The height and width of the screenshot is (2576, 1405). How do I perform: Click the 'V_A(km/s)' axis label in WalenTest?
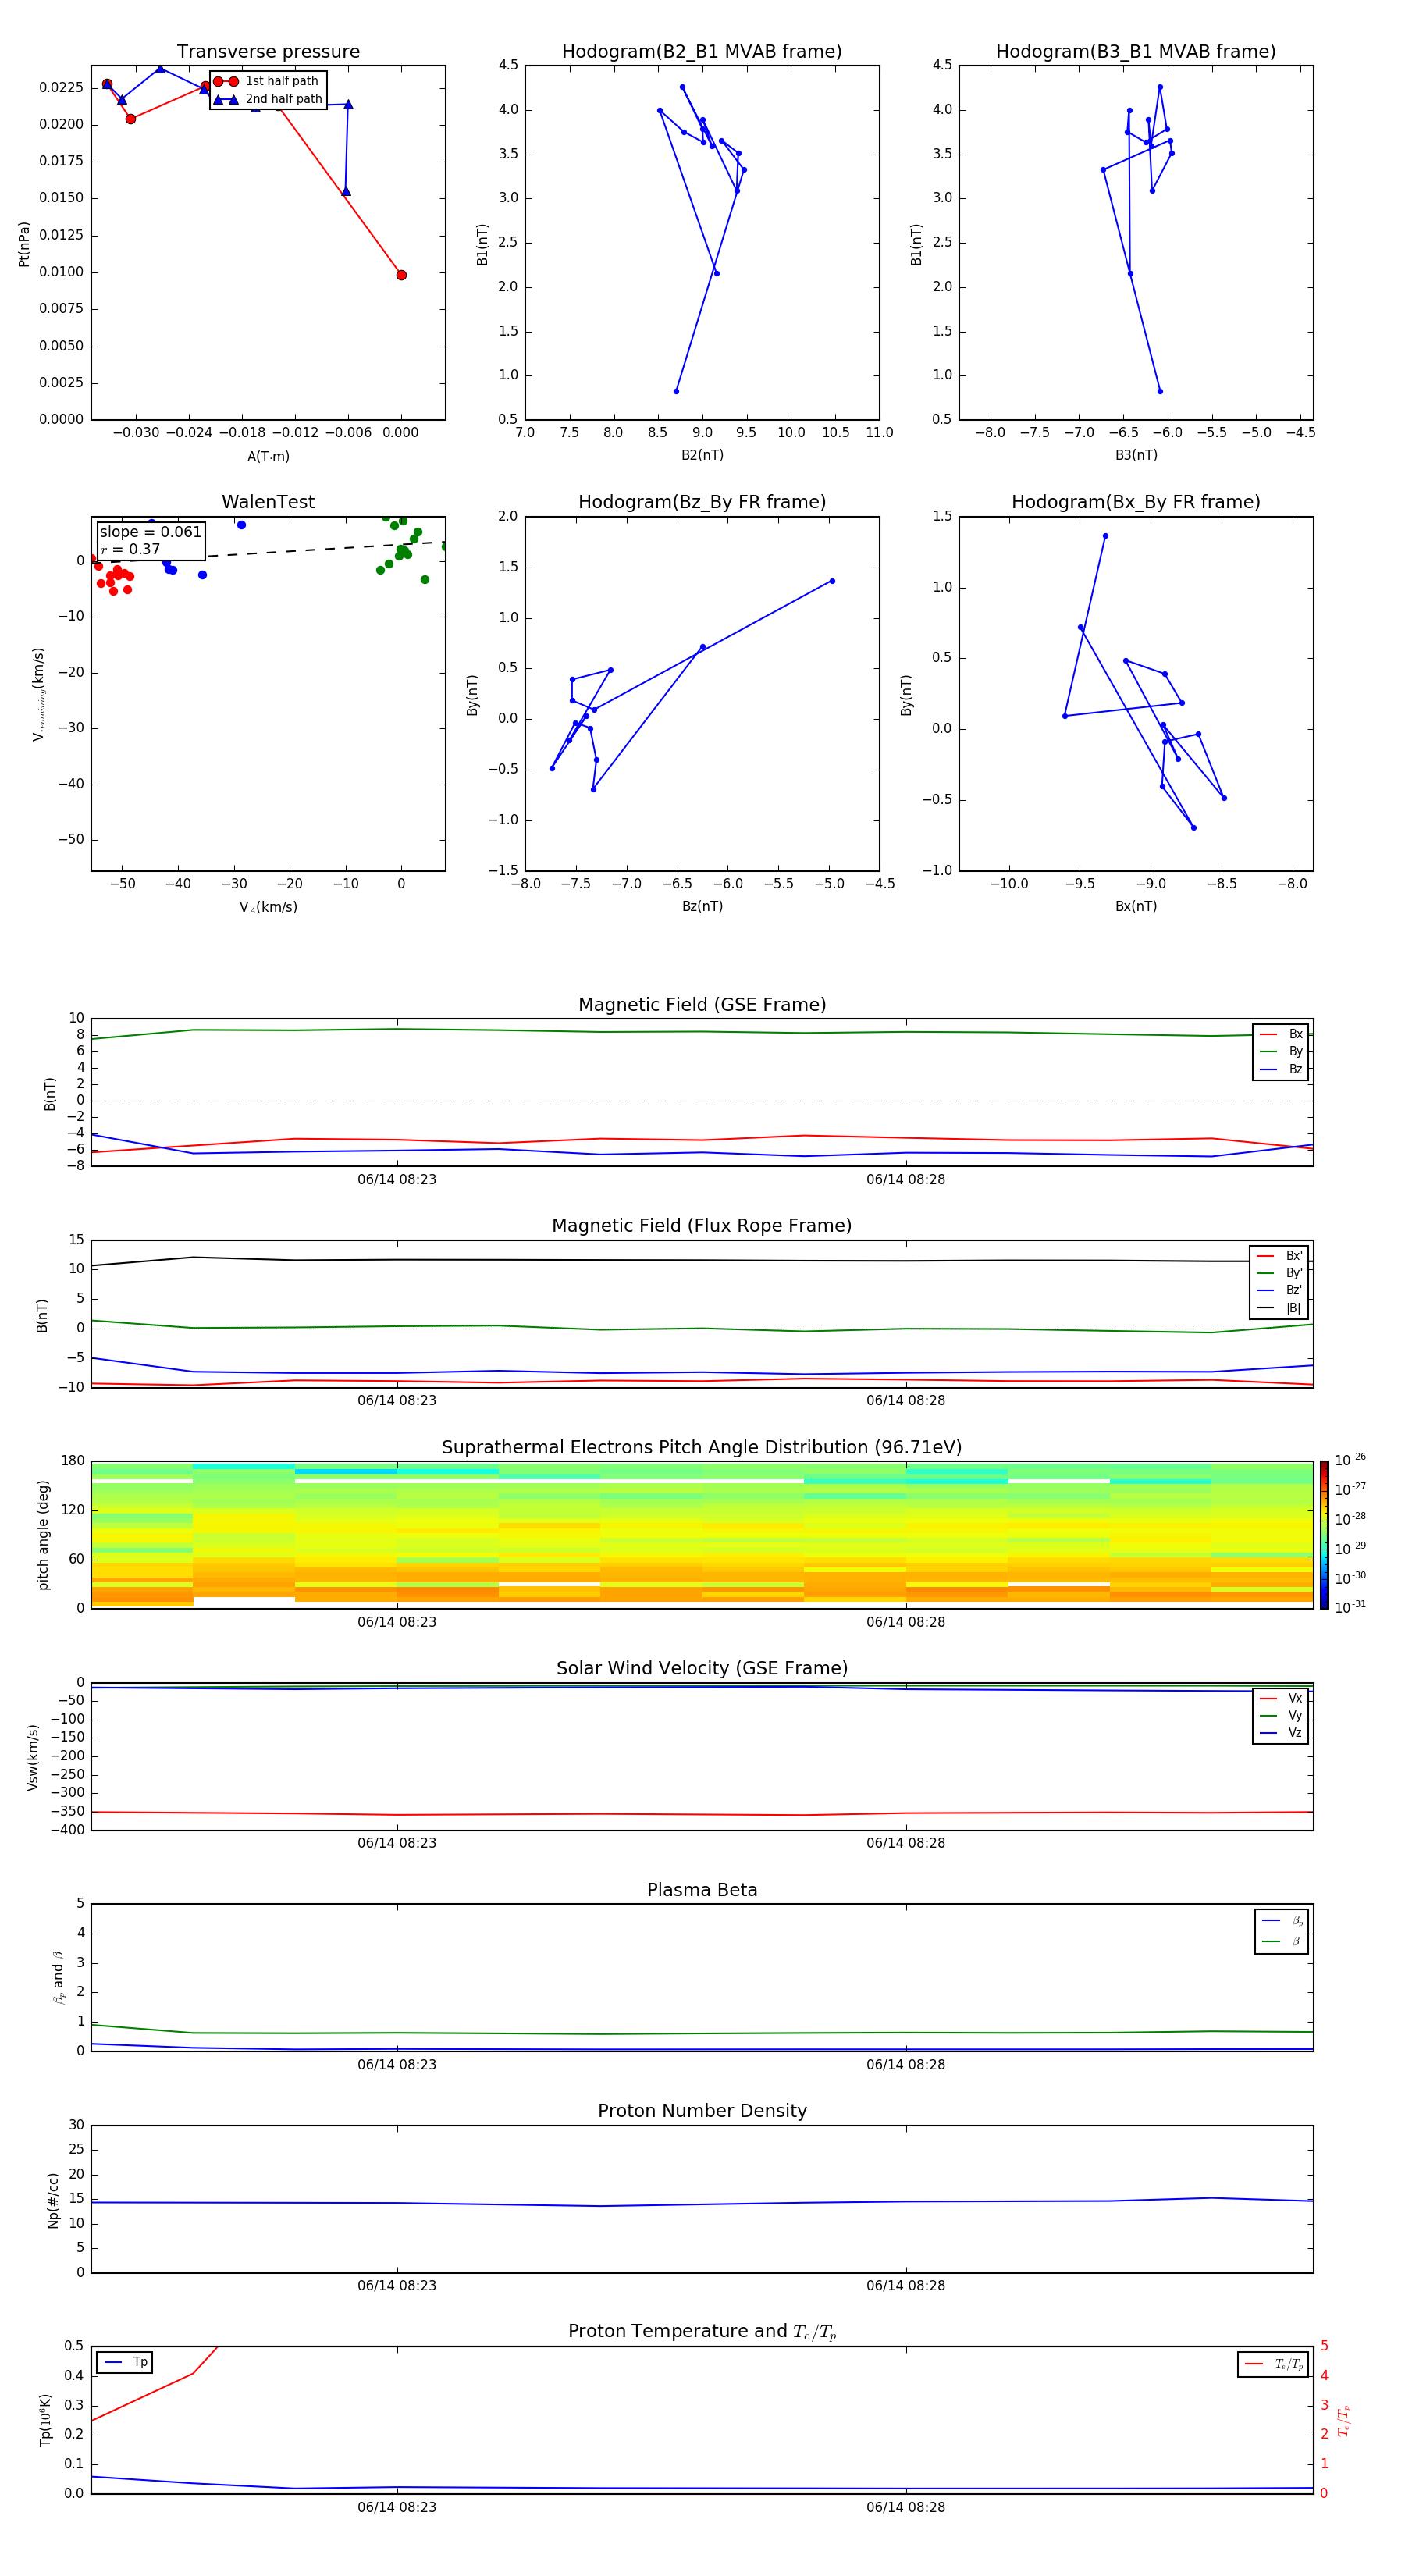[x=268, y=907]
